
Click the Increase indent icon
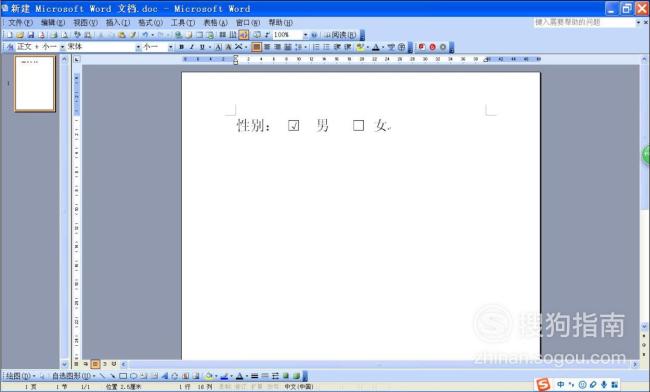[347, 47]
